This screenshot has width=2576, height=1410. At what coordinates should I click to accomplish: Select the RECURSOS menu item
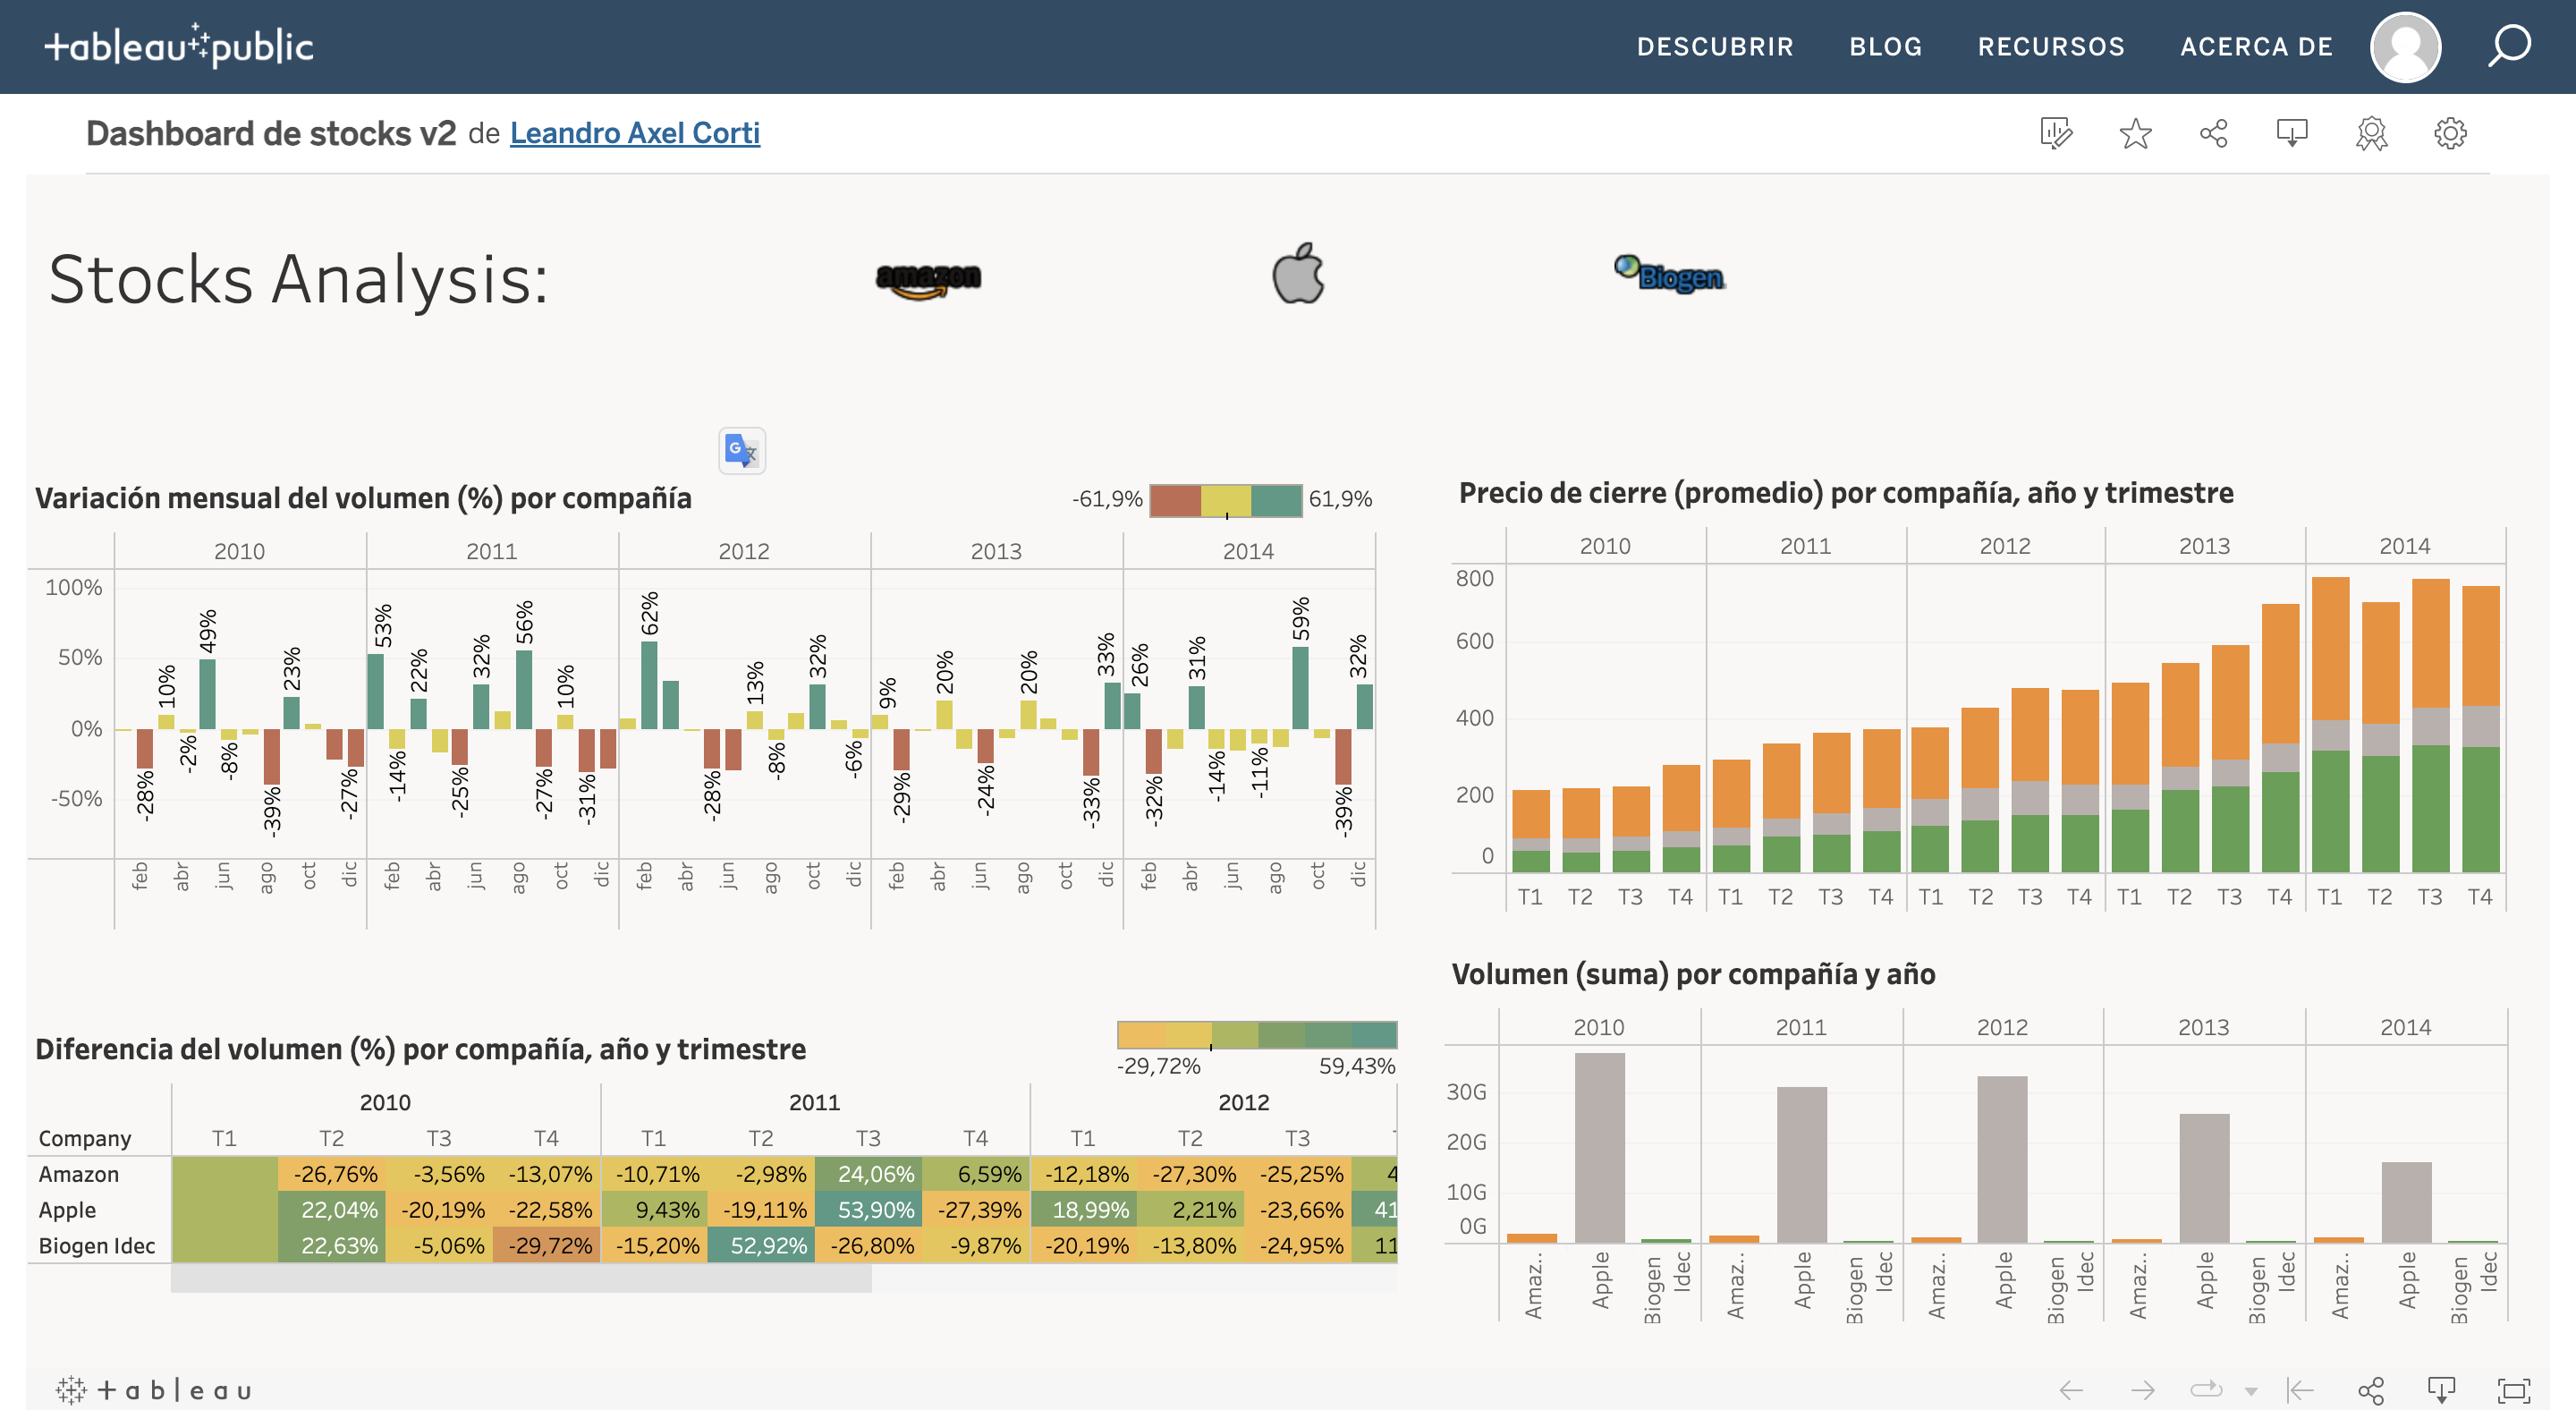pyautogui.click(x=2051, y=46)
